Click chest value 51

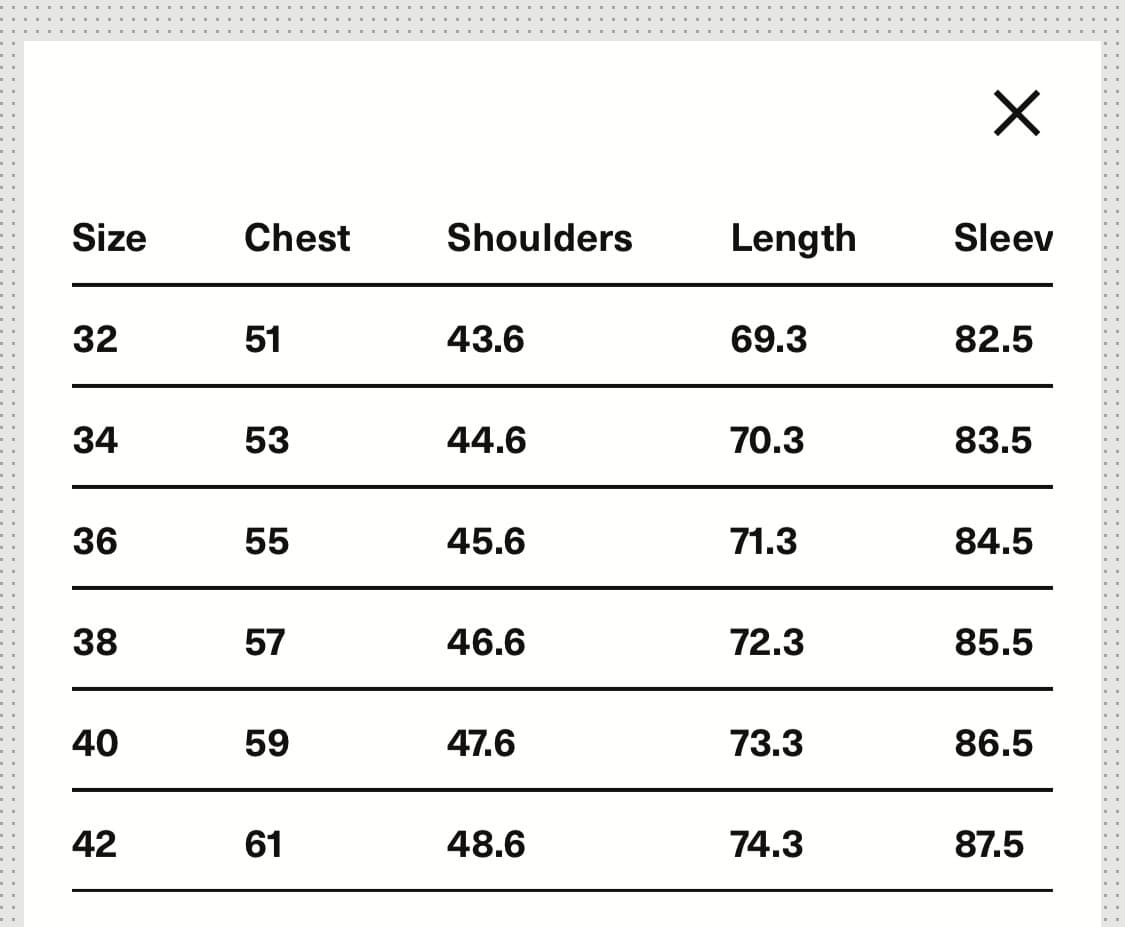point(263,340)
